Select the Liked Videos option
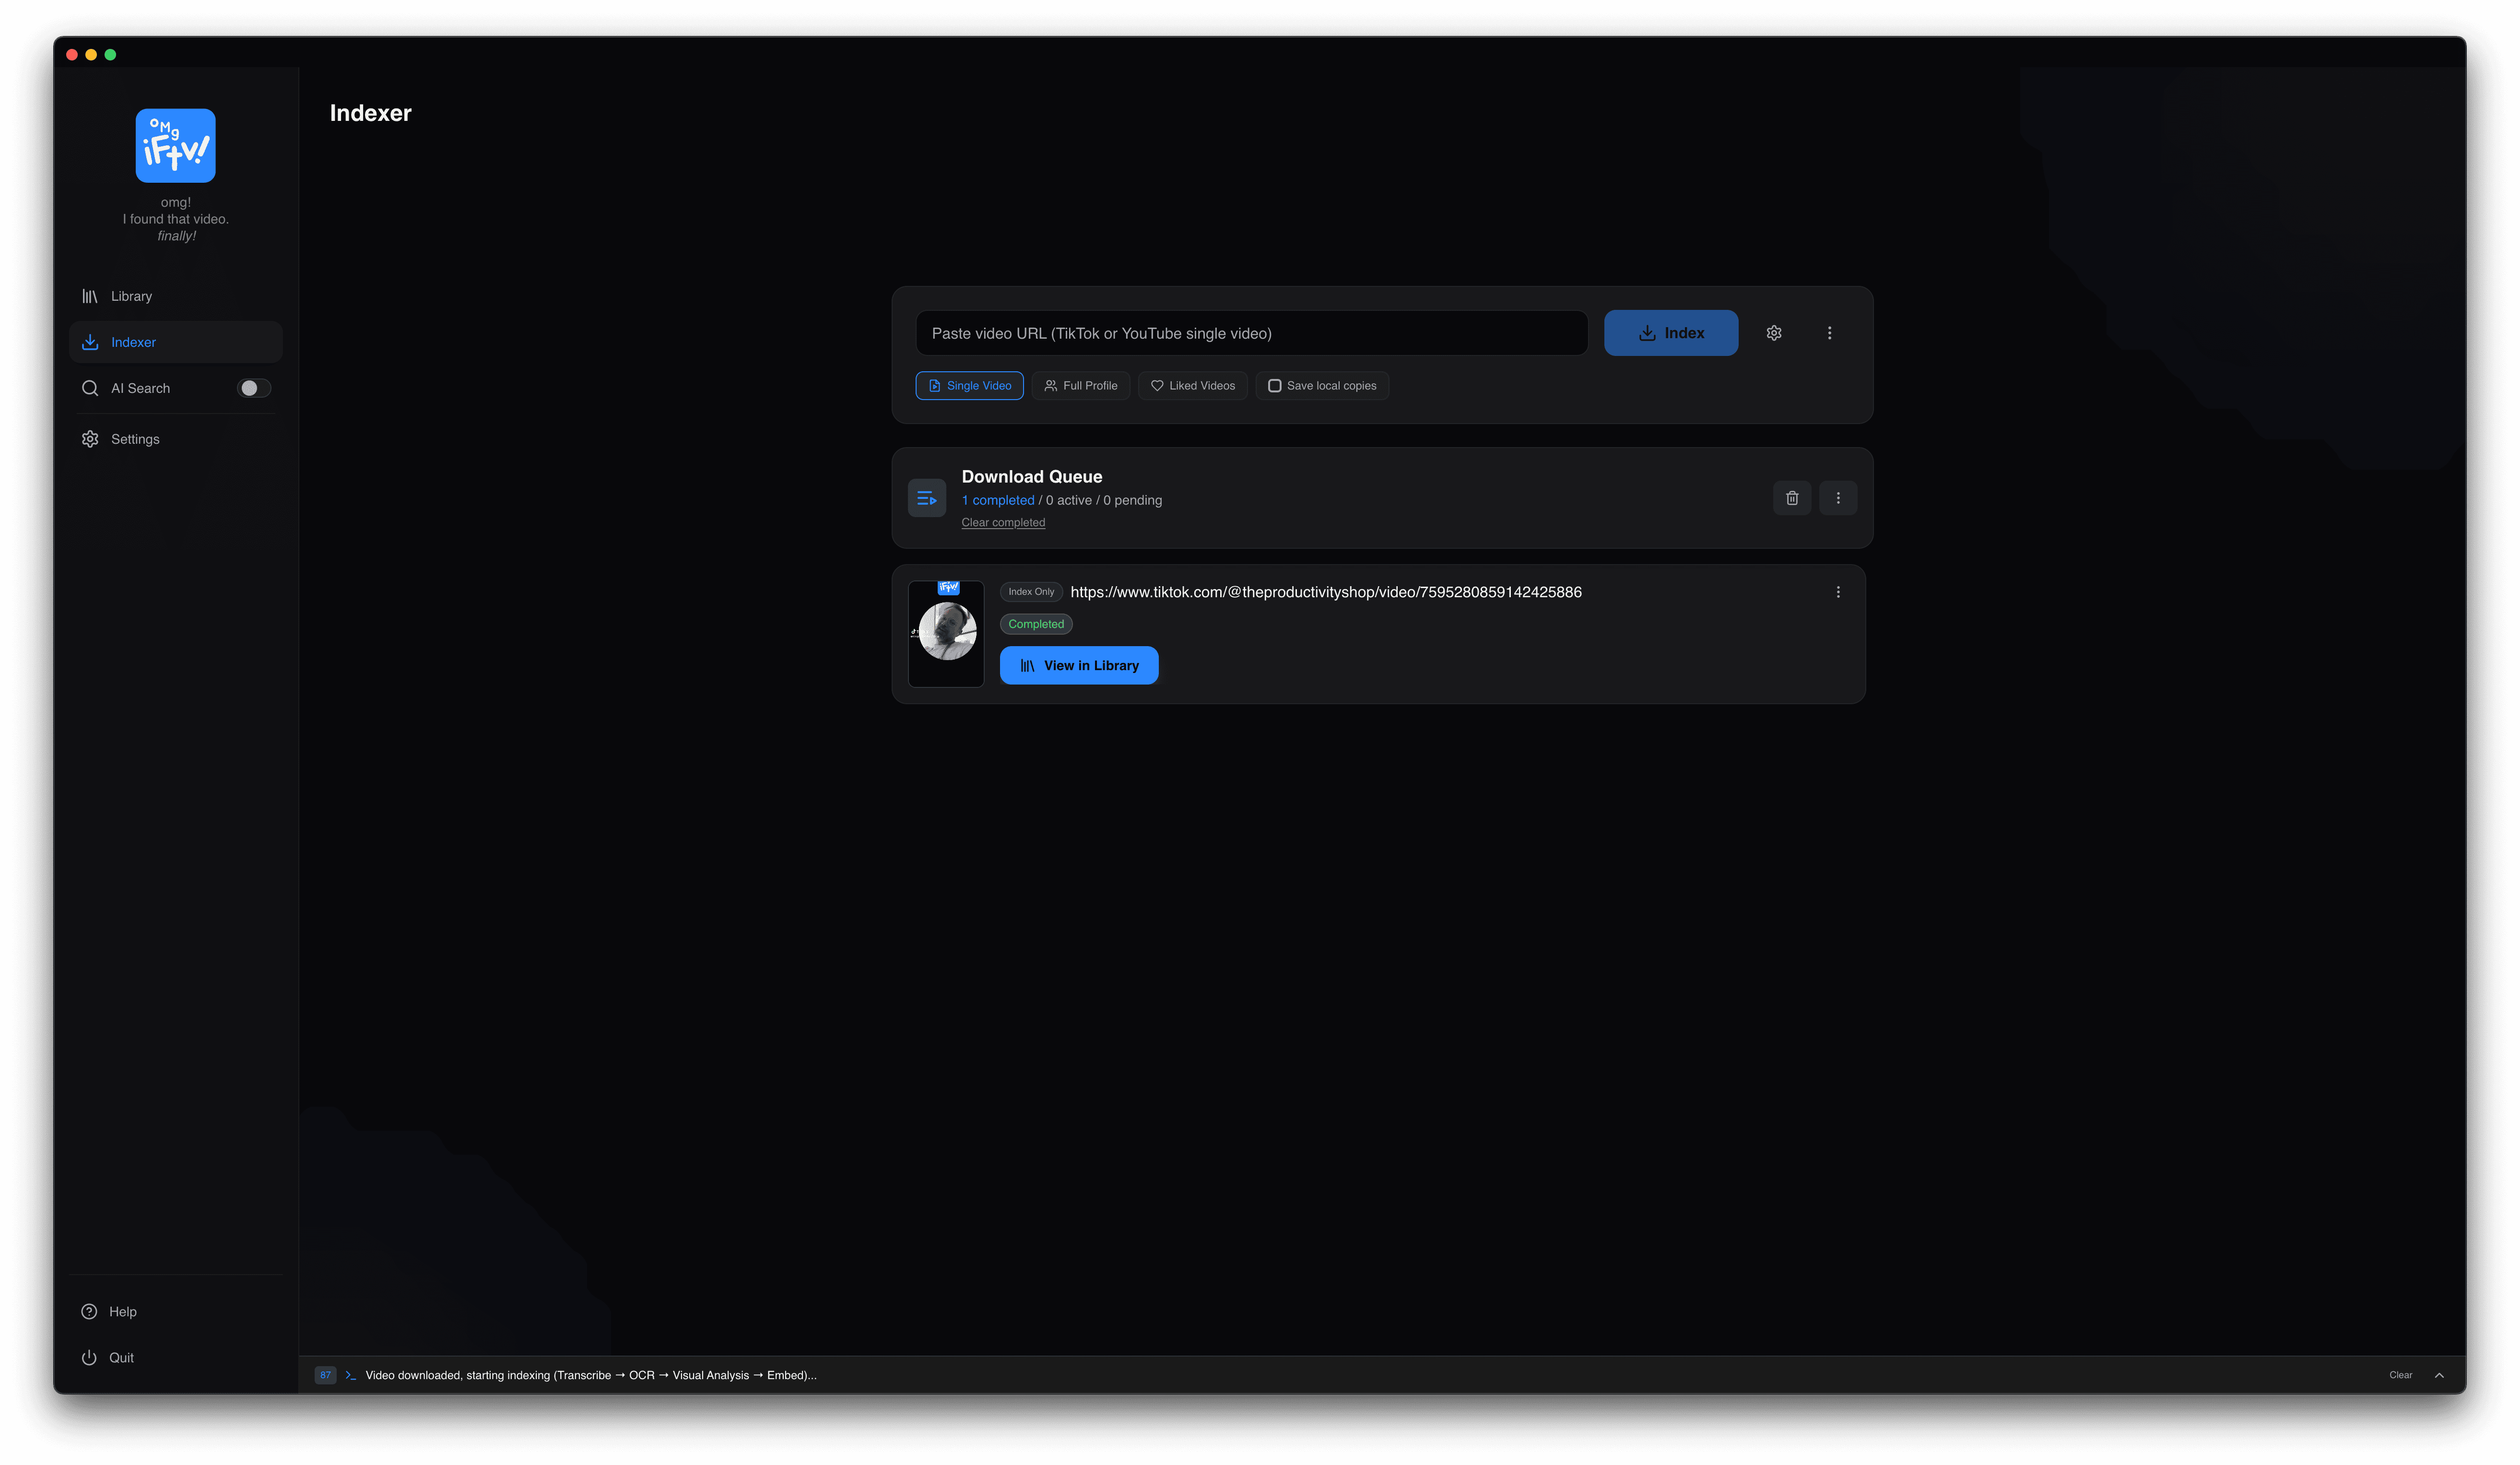The image size is (2520, 1465). (x=1192, y=386)
